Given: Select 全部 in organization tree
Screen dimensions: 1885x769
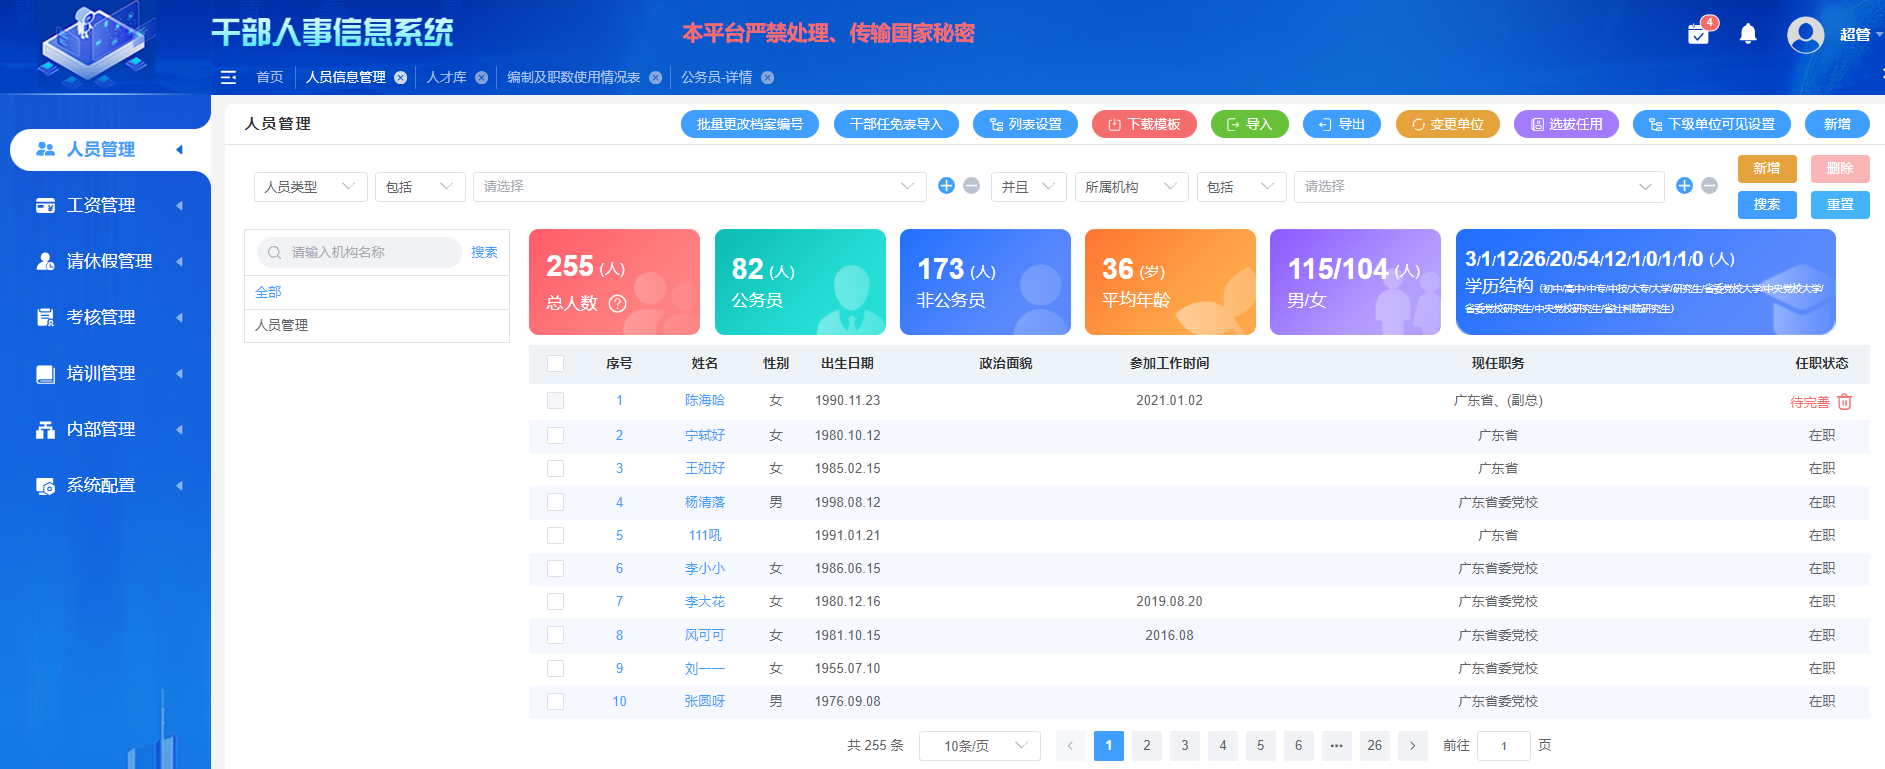Looking at the screenshot, I should 268,292.
